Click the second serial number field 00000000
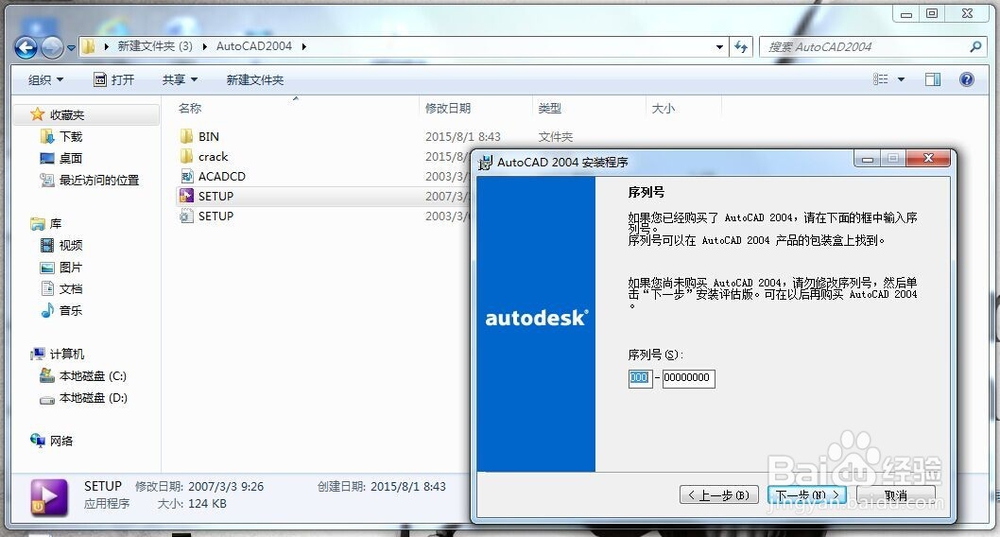Viewport: 1000px width, 537px height. [x=688, y=378]
